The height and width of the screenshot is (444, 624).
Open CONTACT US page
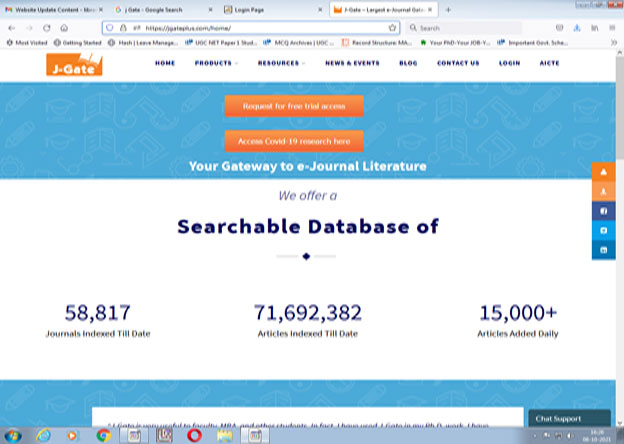click(x=458, y=63)
